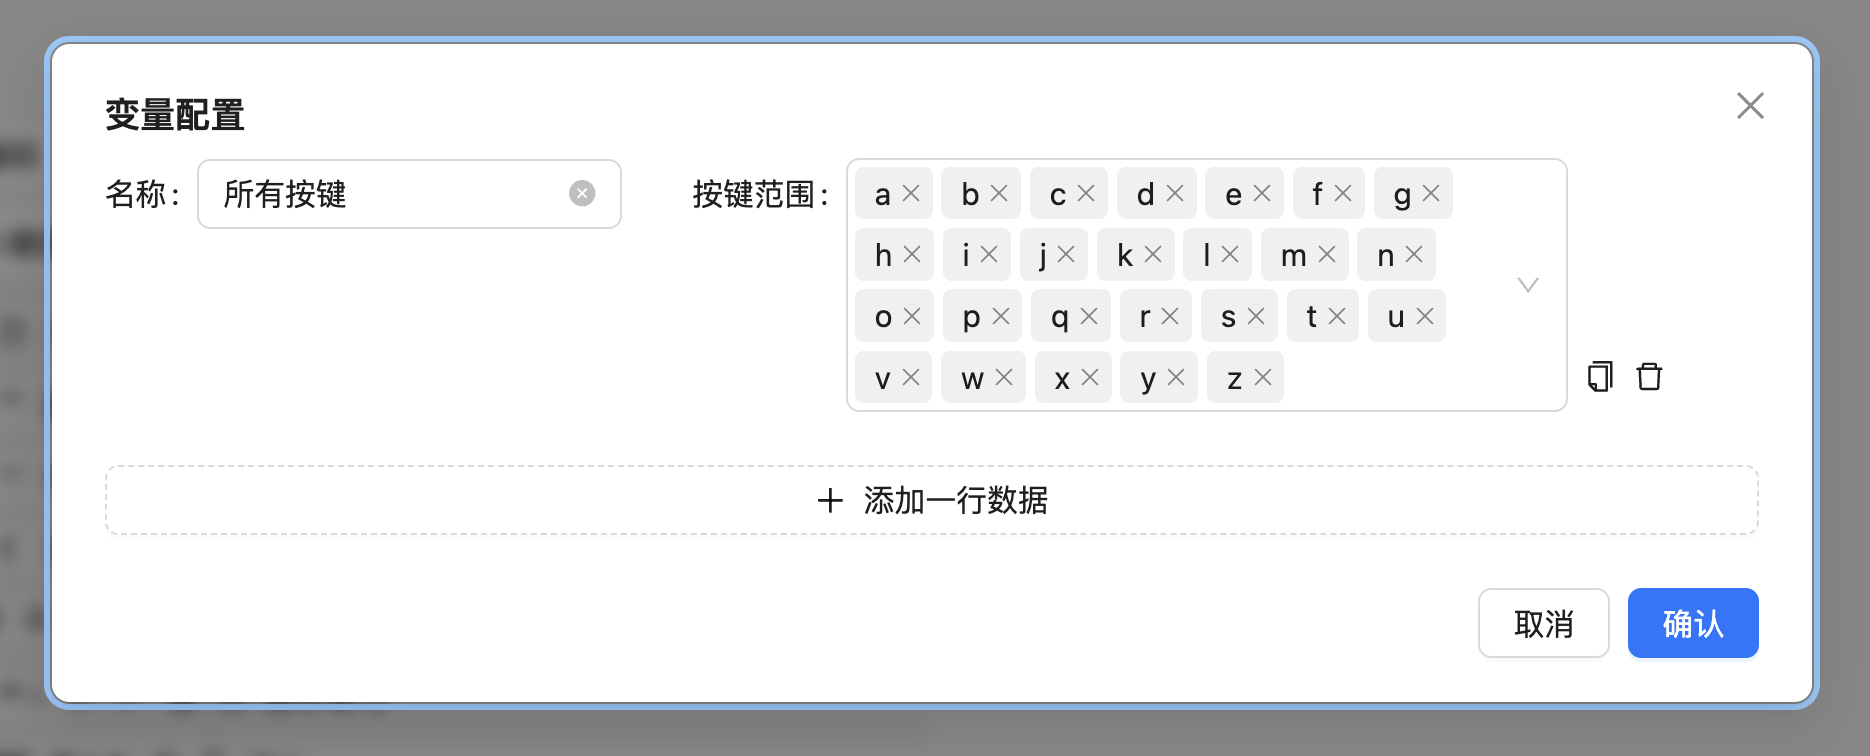Remove the 'e' key tag
Screen dimensions: 1870x756
point(1262,194)
